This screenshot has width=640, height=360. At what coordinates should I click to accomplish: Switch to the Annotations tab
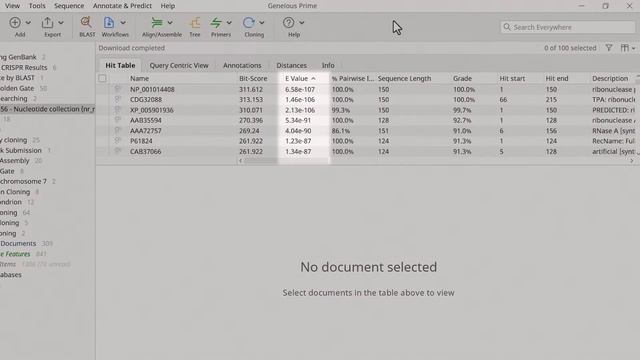click(x=242, y=65)
